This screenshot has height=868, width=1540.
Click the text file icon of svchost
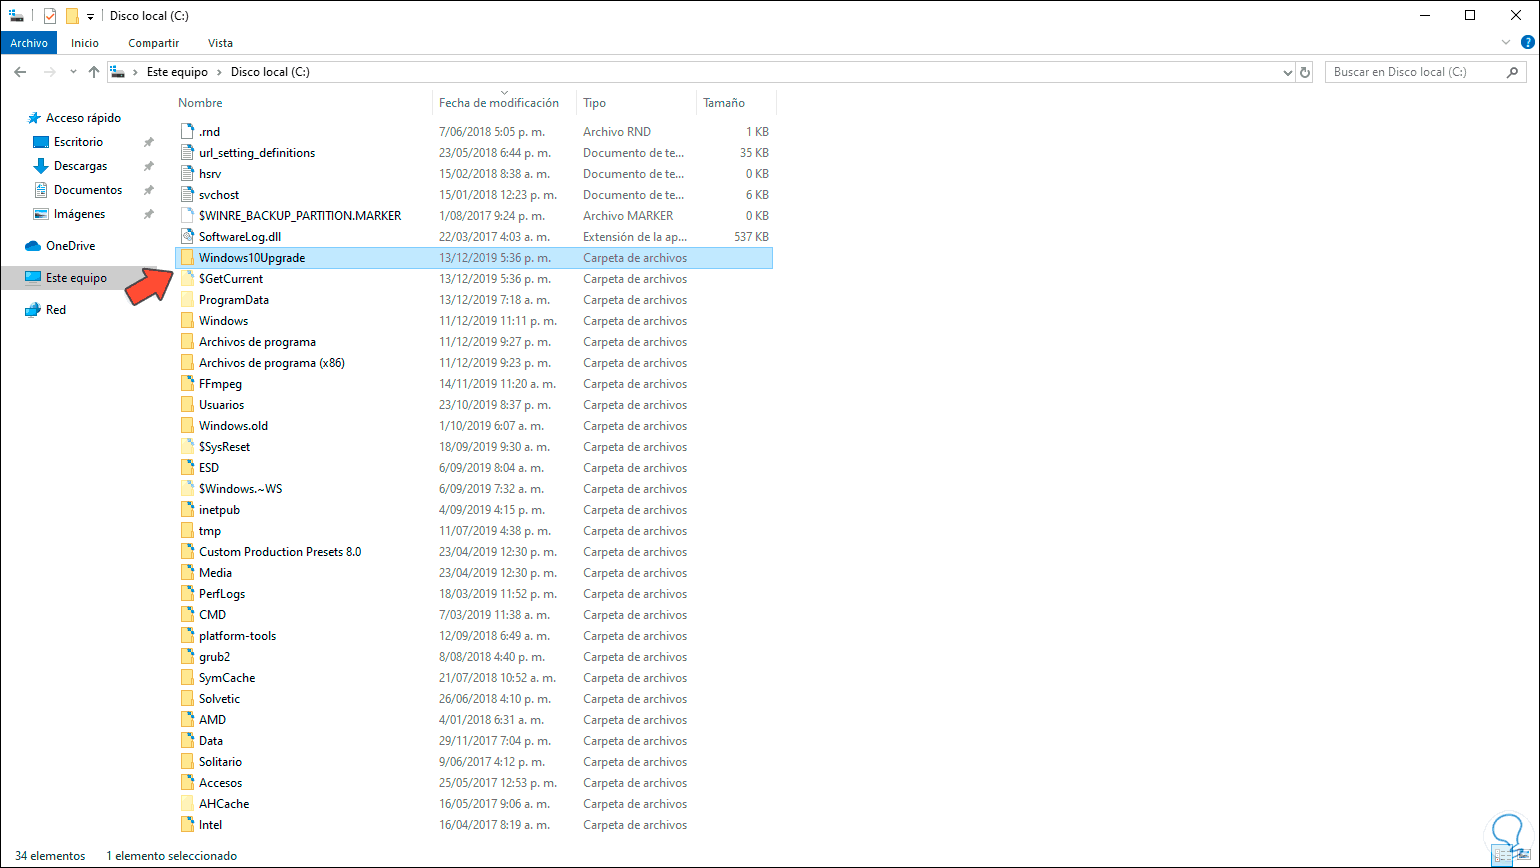click(x=187, y=195)
